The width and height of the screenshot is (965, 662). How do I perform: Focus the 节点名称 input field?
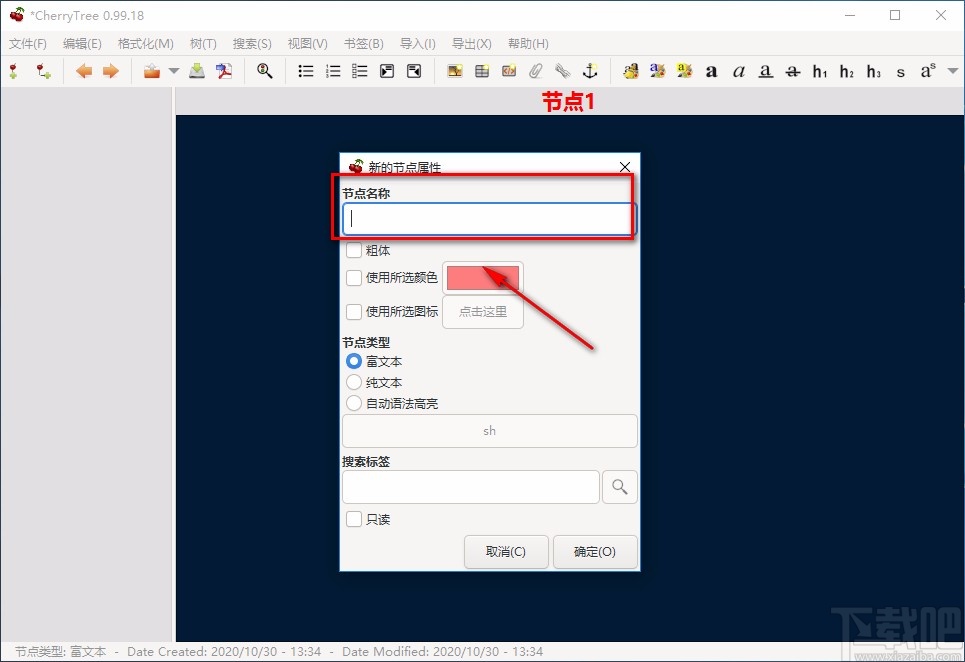click(x=489, y=219)
